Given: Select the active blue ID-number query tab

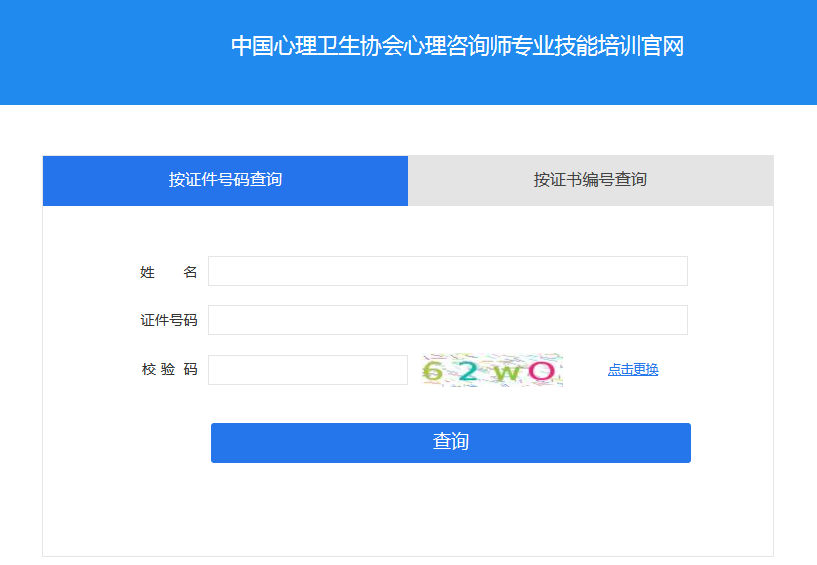Looking at the screenshot, I should pyautogui.click(x=225, y=180).
